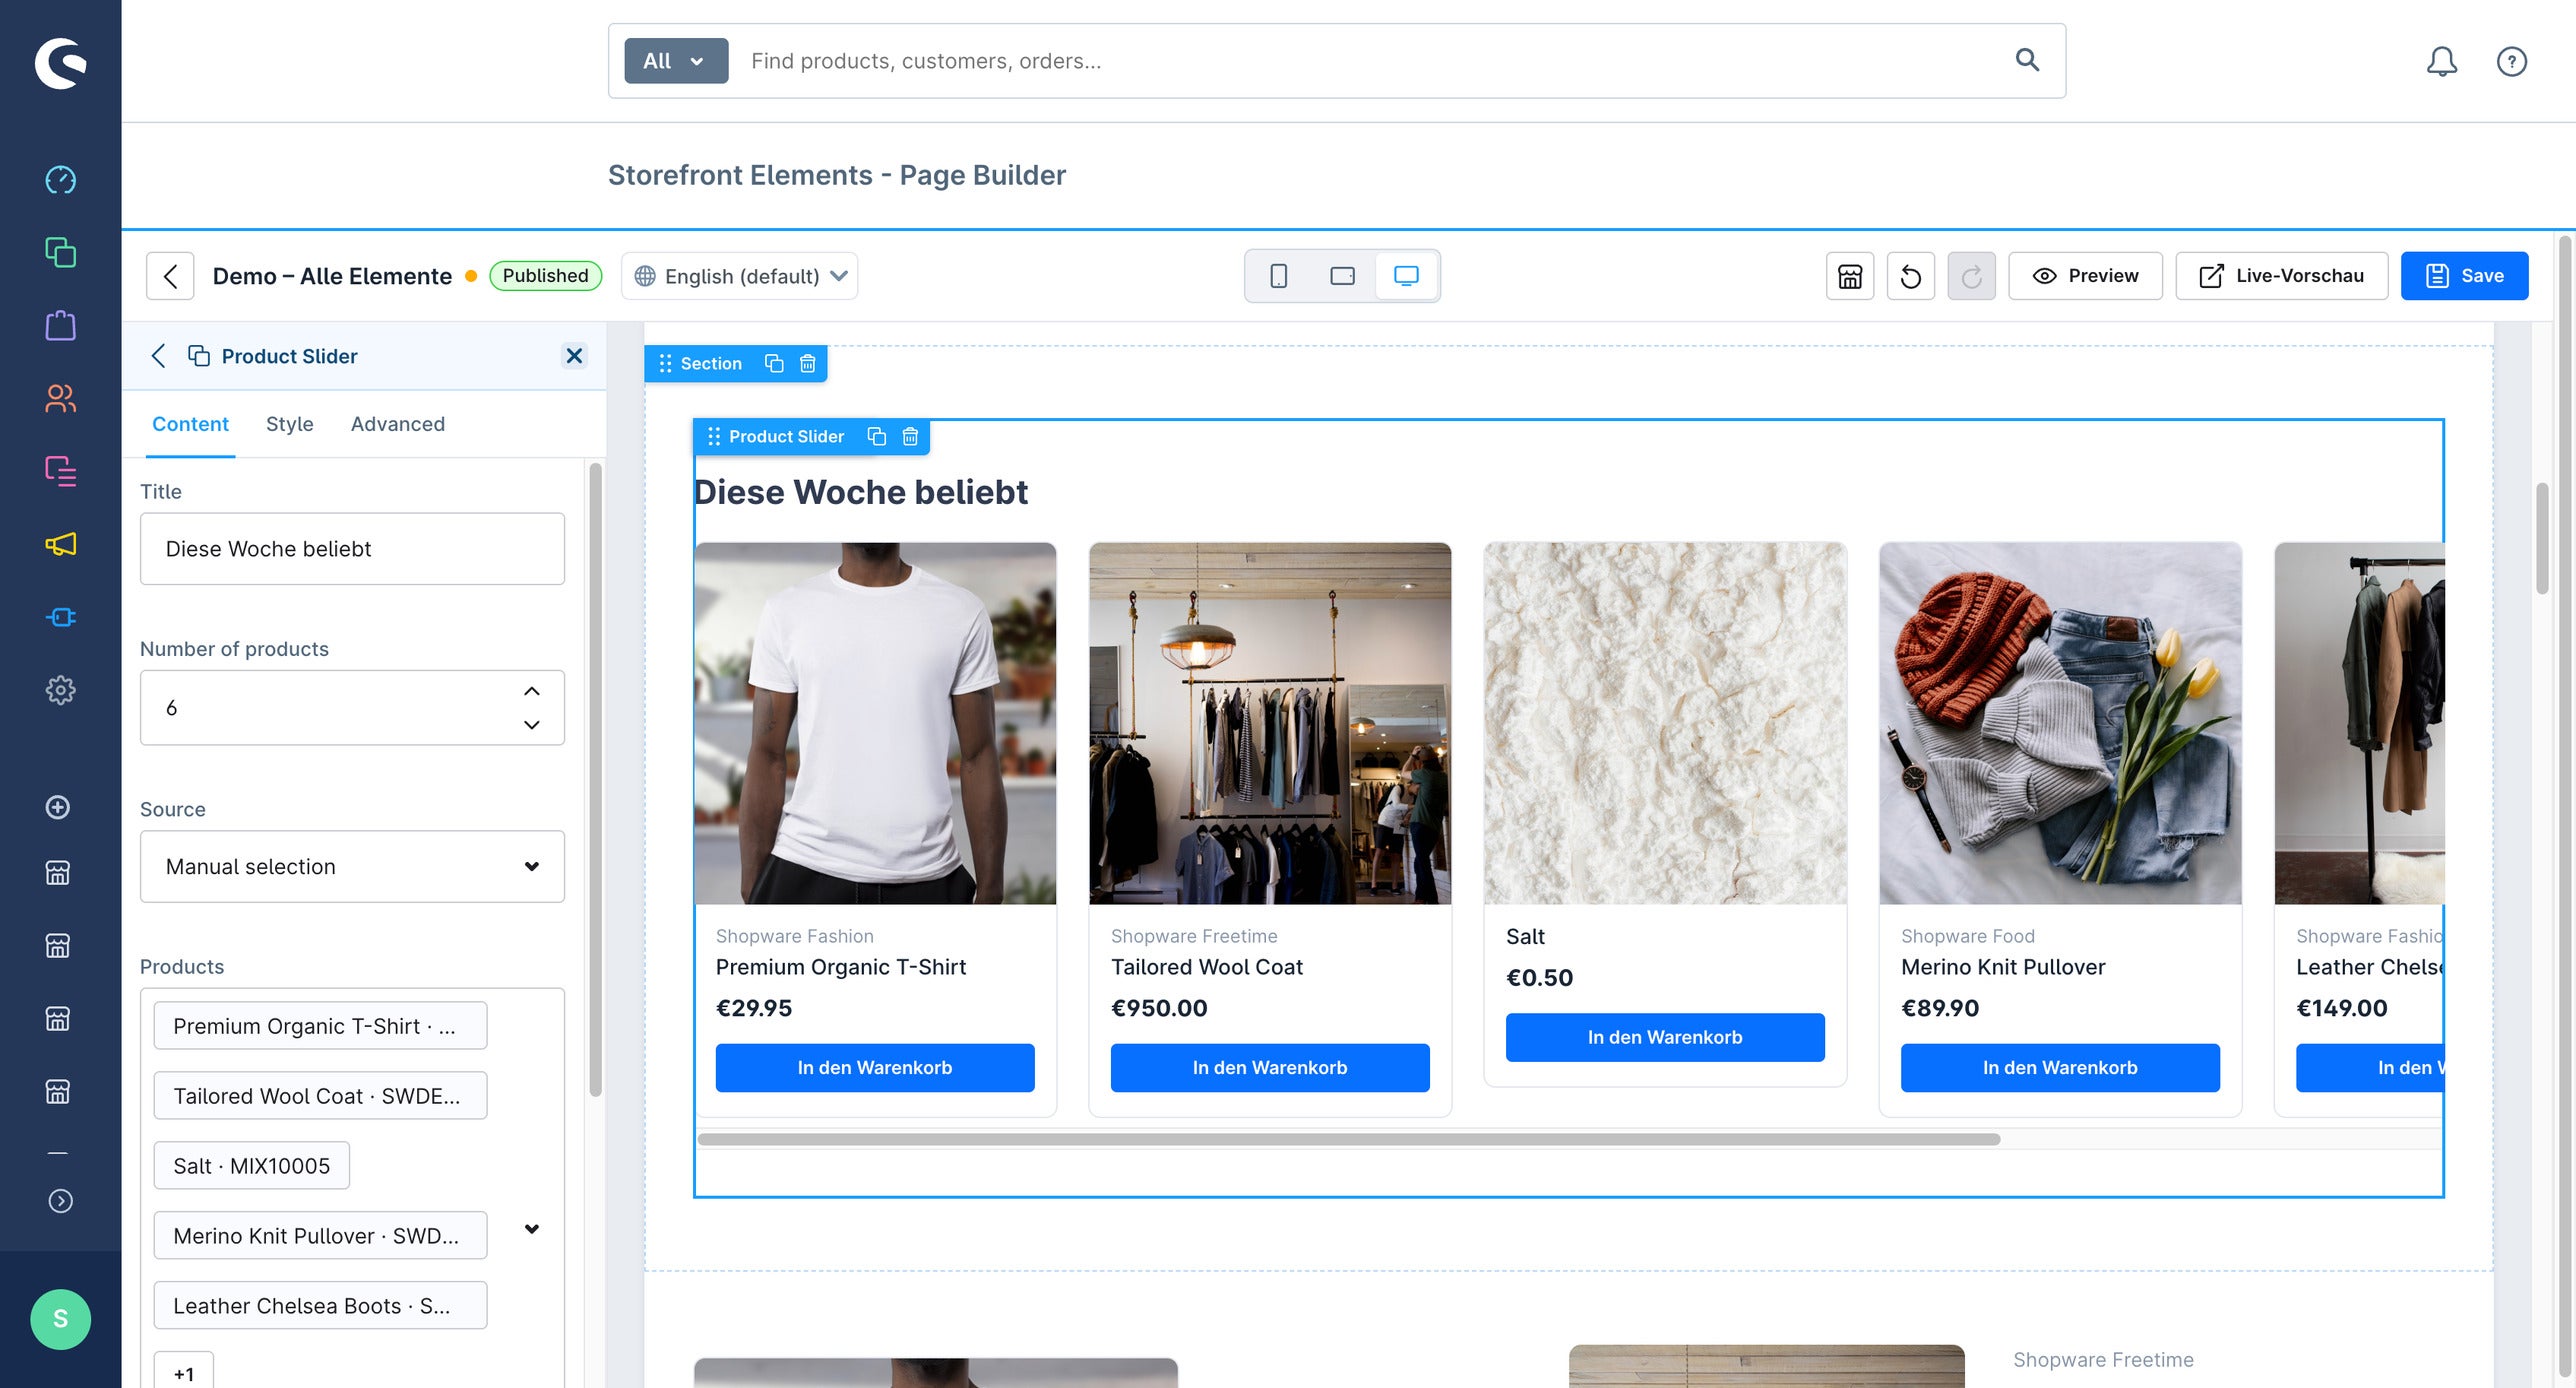Go back to page list
The width and height of the screenshot is (2576, 1388).
point(170,276)
